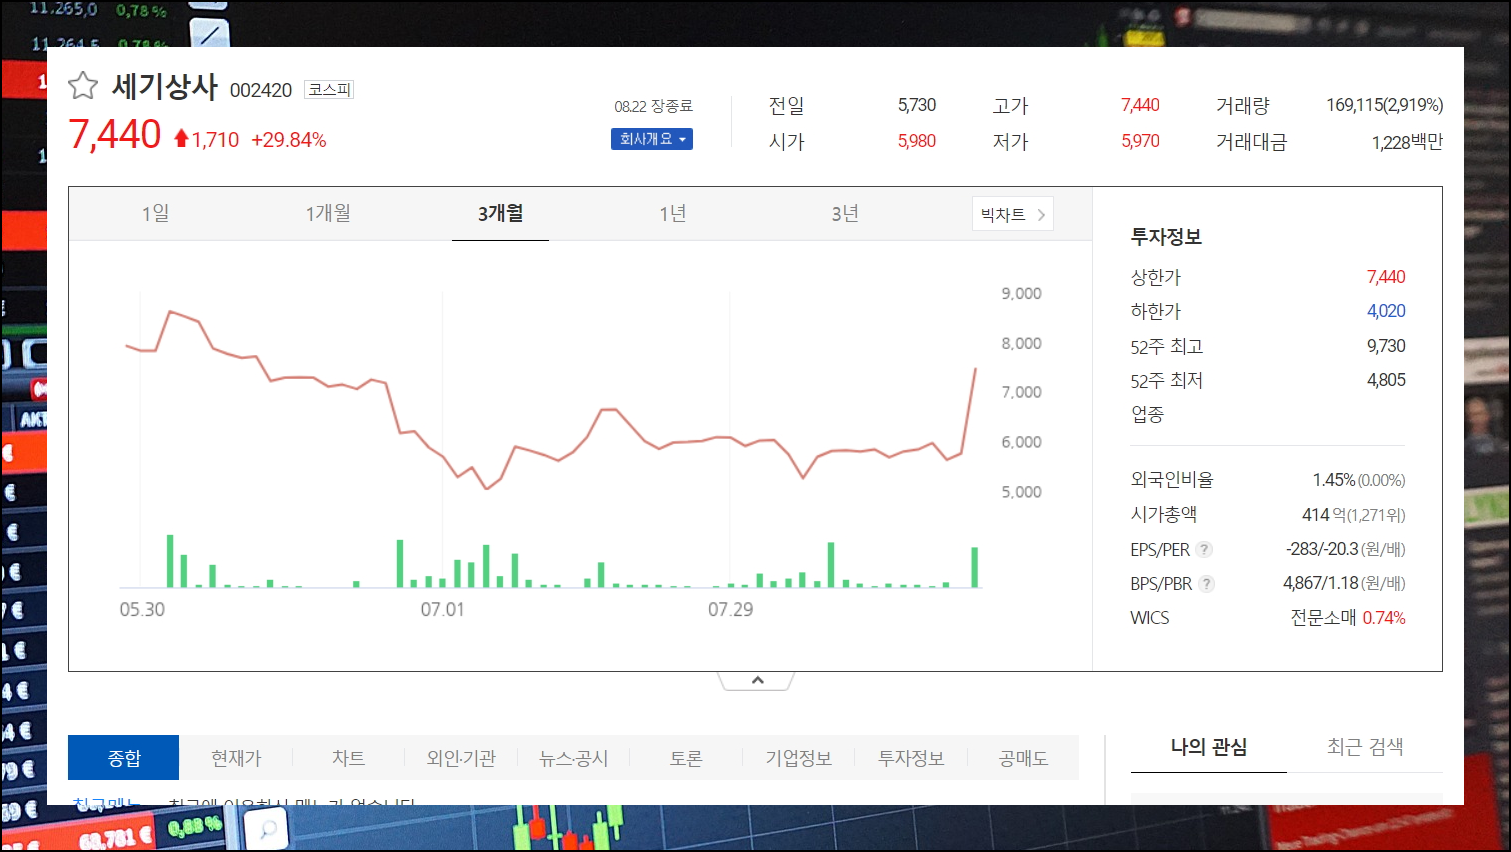Click the 저가 price 5,970
Screen dimensions: 1511x852
pyautogui.click(x=1140, y=141)
